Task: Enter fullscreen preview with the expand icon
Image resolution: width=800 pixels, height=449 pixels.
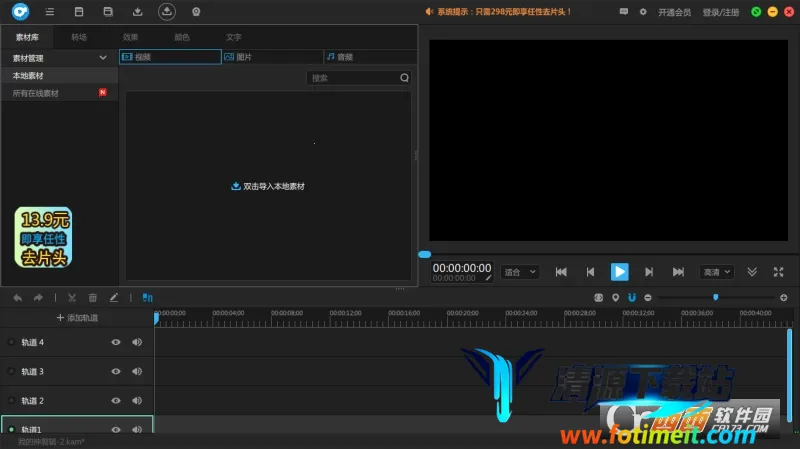Action: [778, 272]
